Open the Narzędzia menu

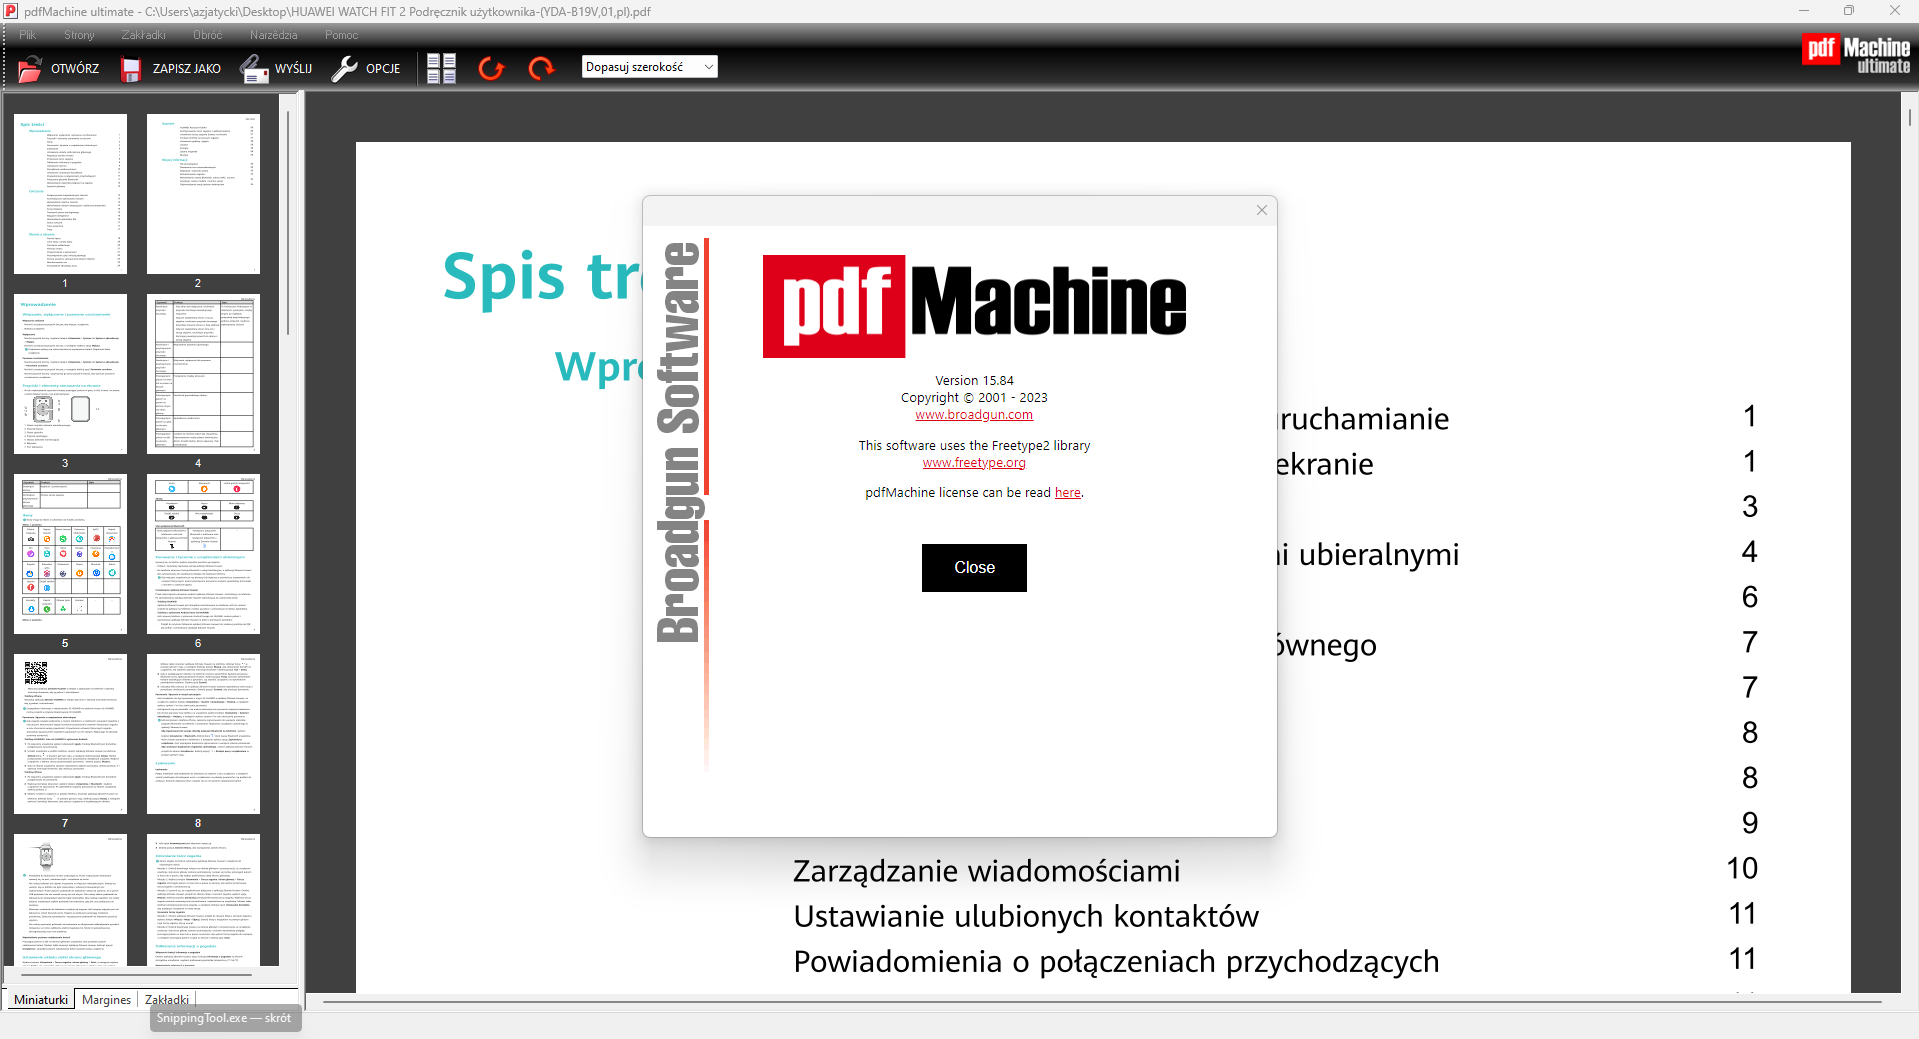pos(274,35)
